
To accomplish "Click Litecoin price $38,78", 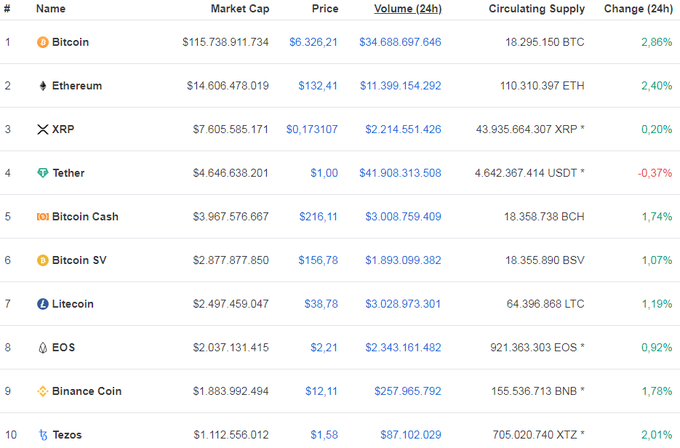I will (x=321, y=304).
